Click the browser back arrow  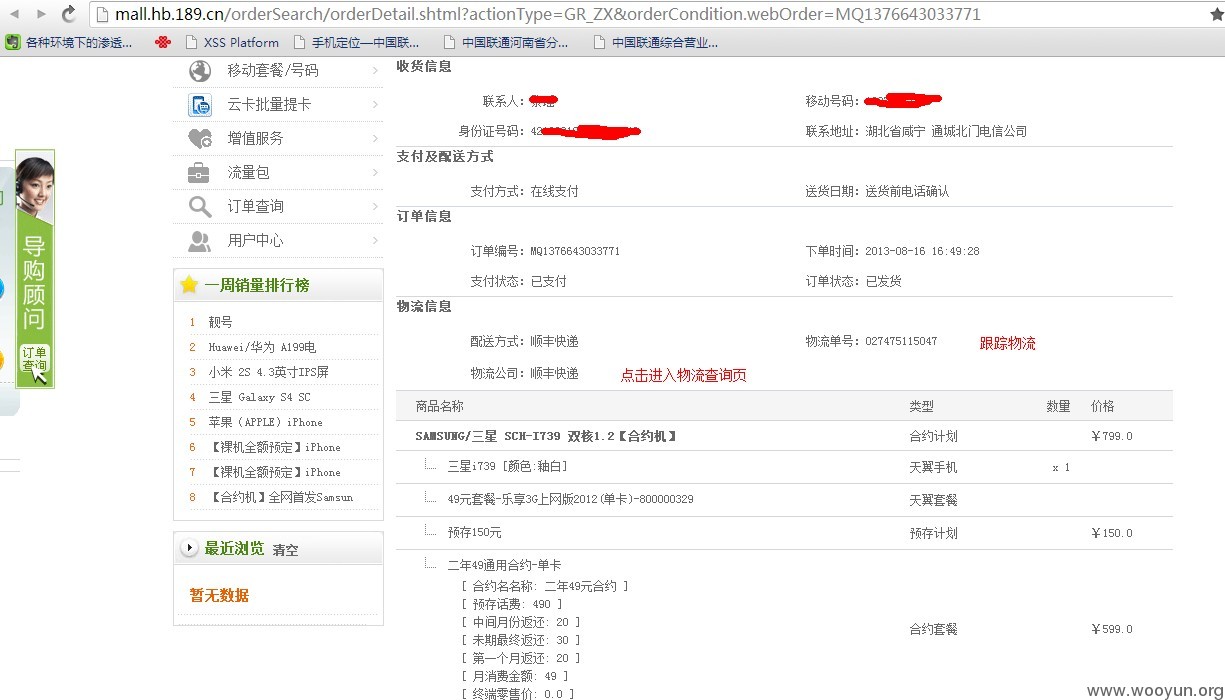(13, 14)
